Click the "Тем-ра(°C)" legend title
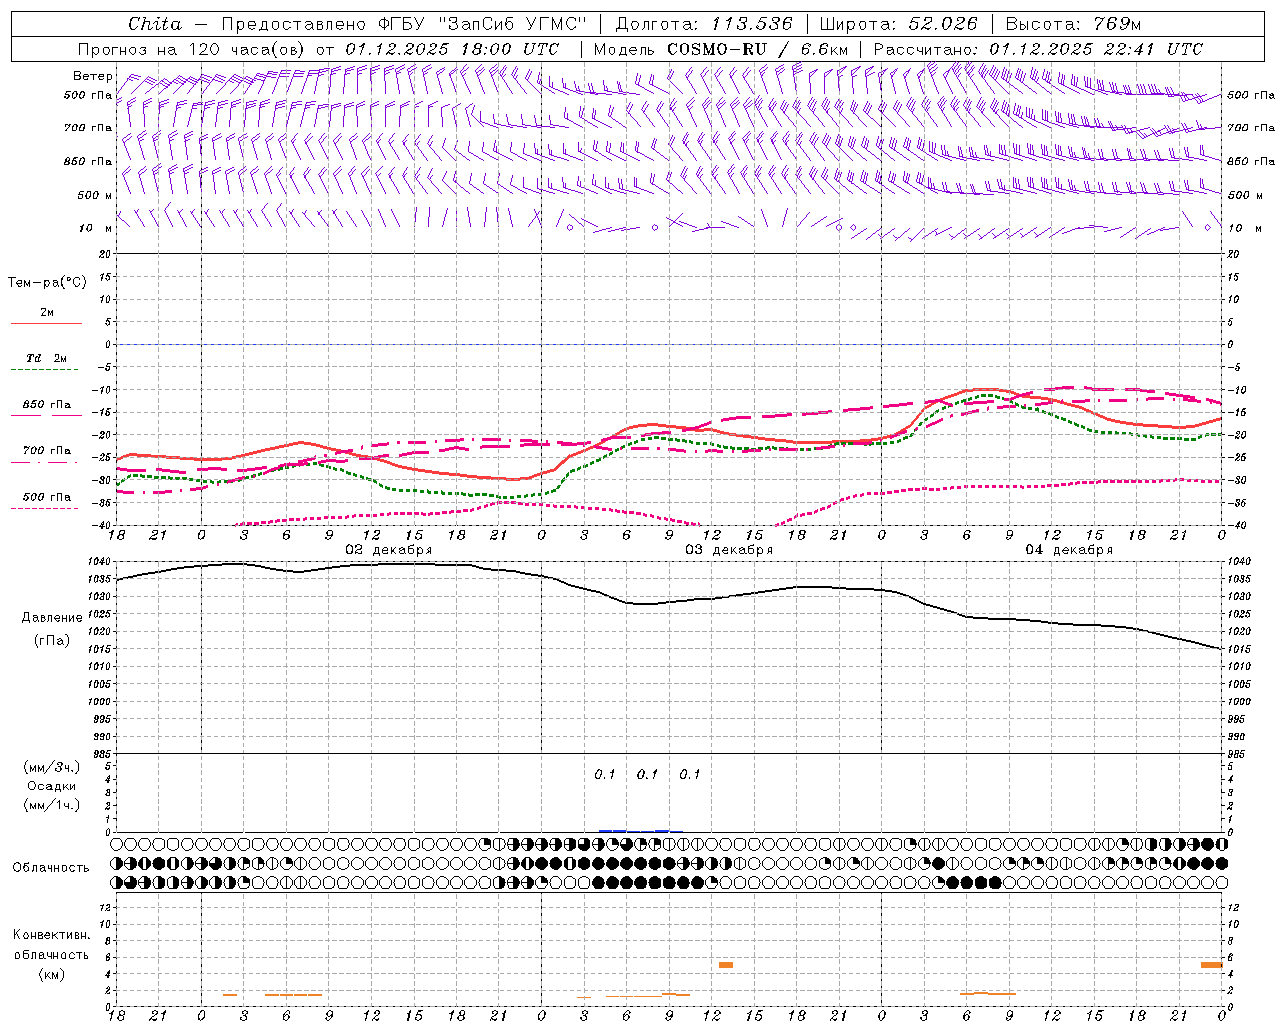The width and height of the screenshot is (1280, 1024). (x=47, y=283)
